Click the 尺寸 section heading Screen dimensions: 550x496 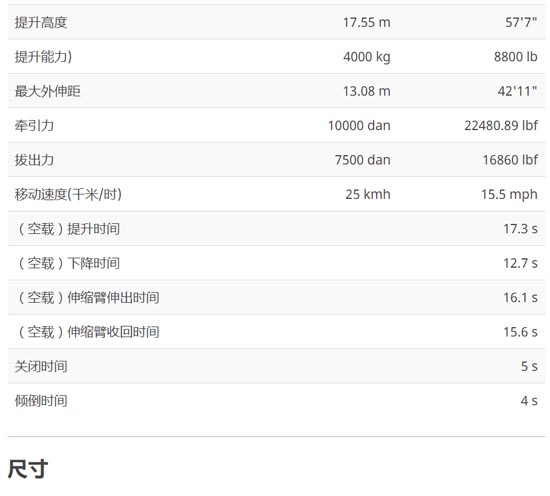coord(28,469)
